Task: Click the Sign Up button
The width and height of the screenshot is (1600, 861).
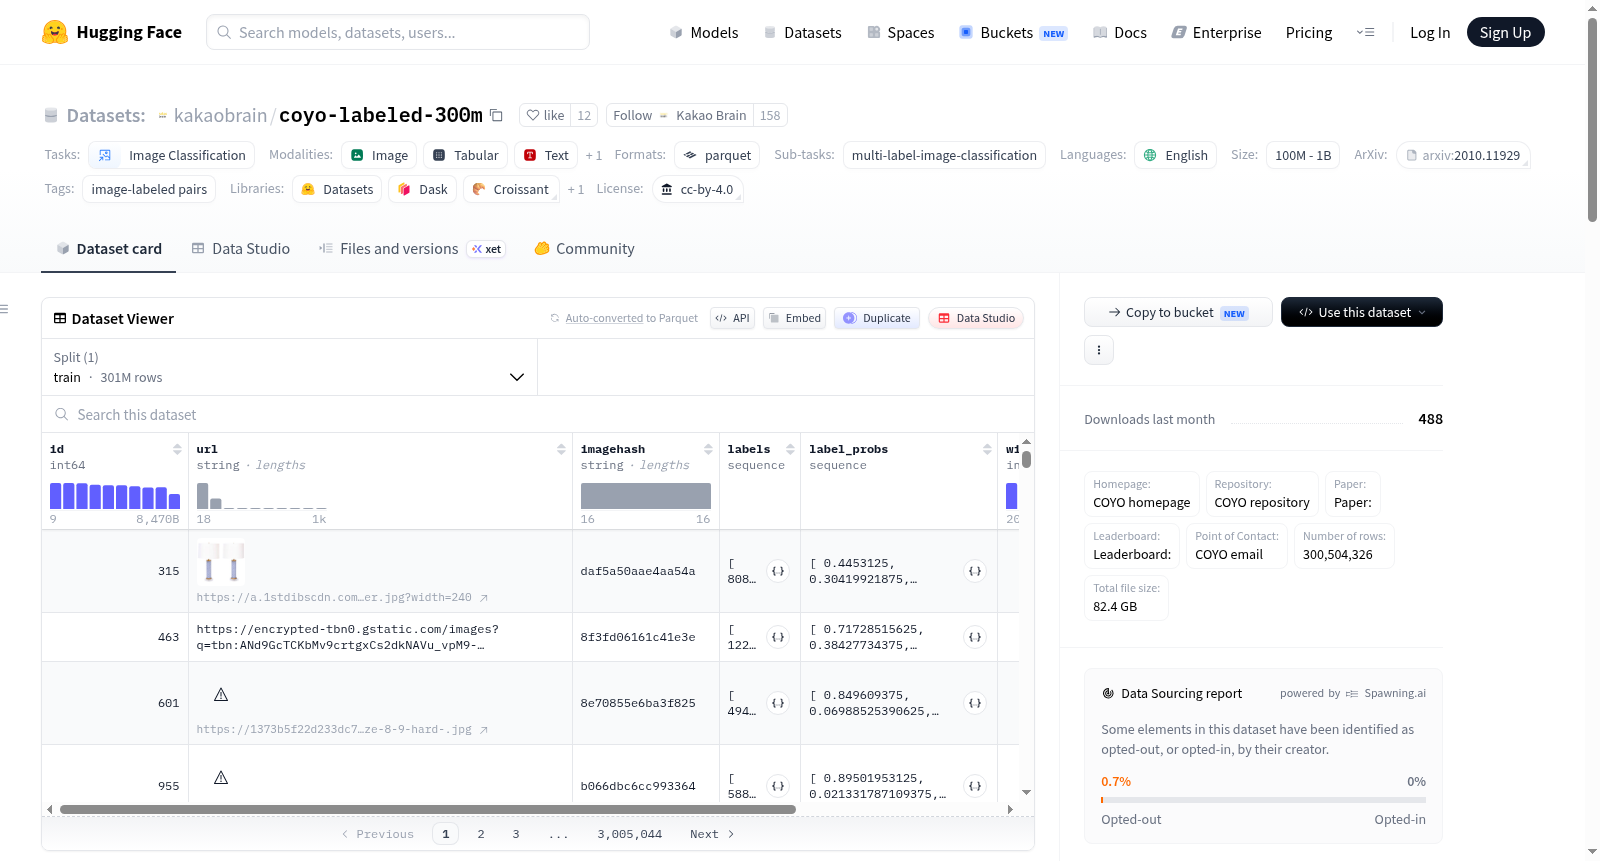Action: pyautogui.click(x=1505, y=32)
